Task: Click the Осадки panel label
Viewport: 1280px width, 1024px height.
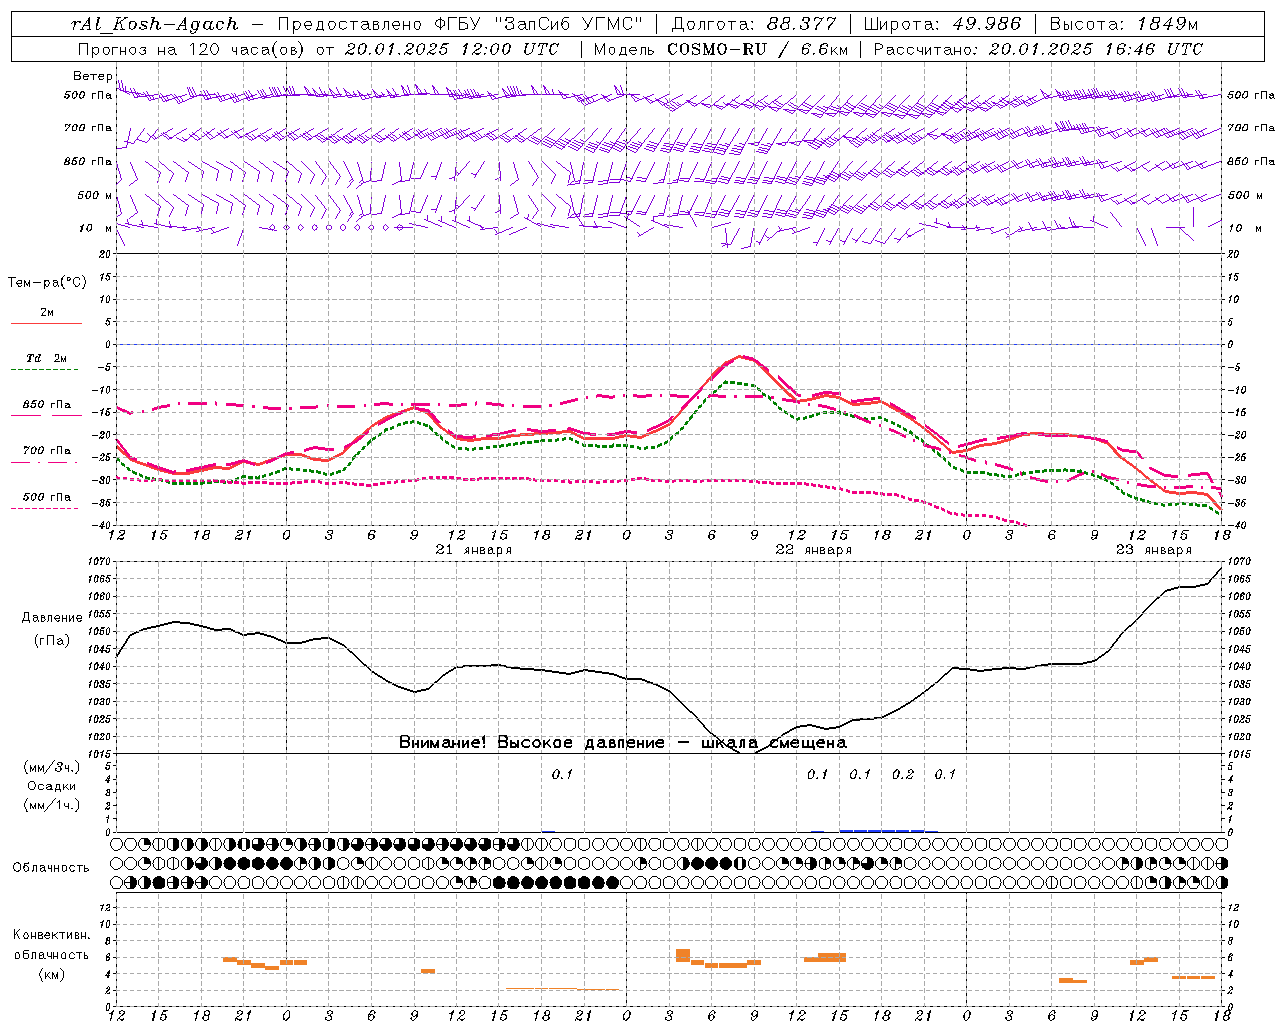Action: coord(51,786)
